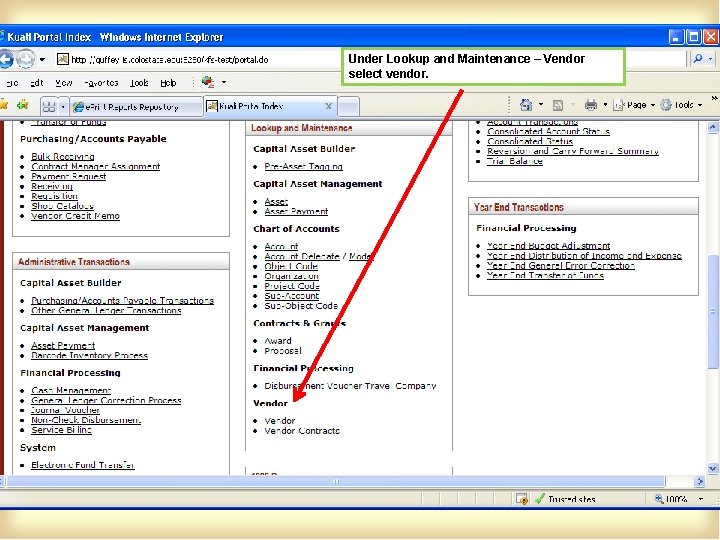The image size is (720, 540).
Task: Open the Payment Request link
Action: 68,176
